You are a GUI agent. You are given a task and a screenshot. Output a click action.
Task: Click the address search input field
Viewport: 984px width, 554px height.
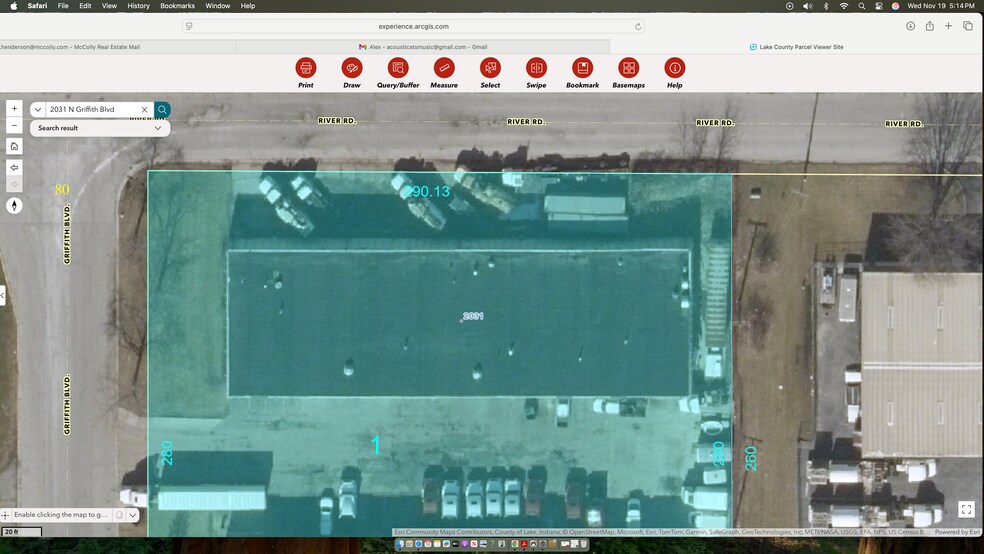(90, 110)
